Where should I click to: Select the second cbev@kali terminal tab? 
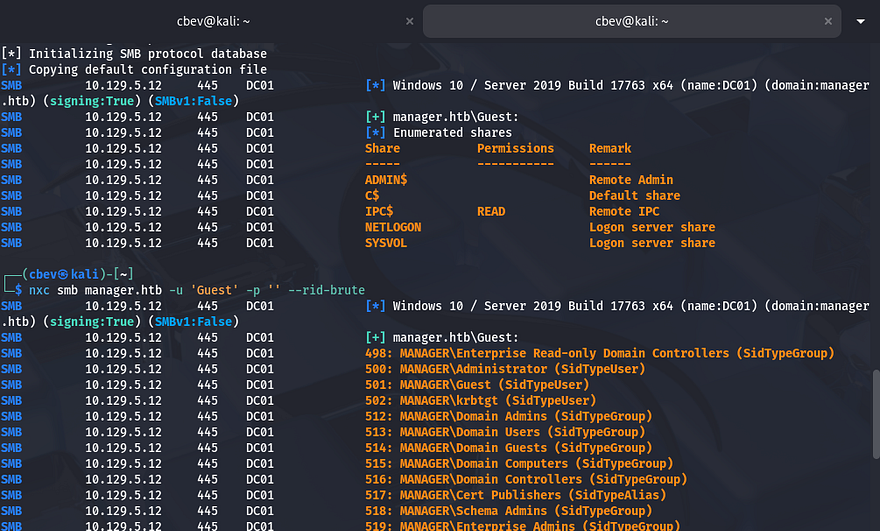pyautogui.click(x=630, y=20)
